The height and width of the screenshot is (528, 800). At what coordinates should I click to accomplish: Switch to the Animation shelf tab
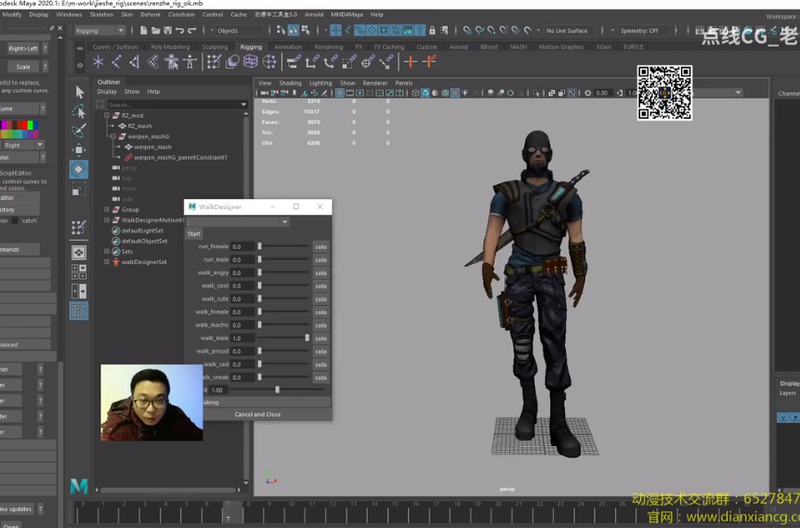point(288,47)
